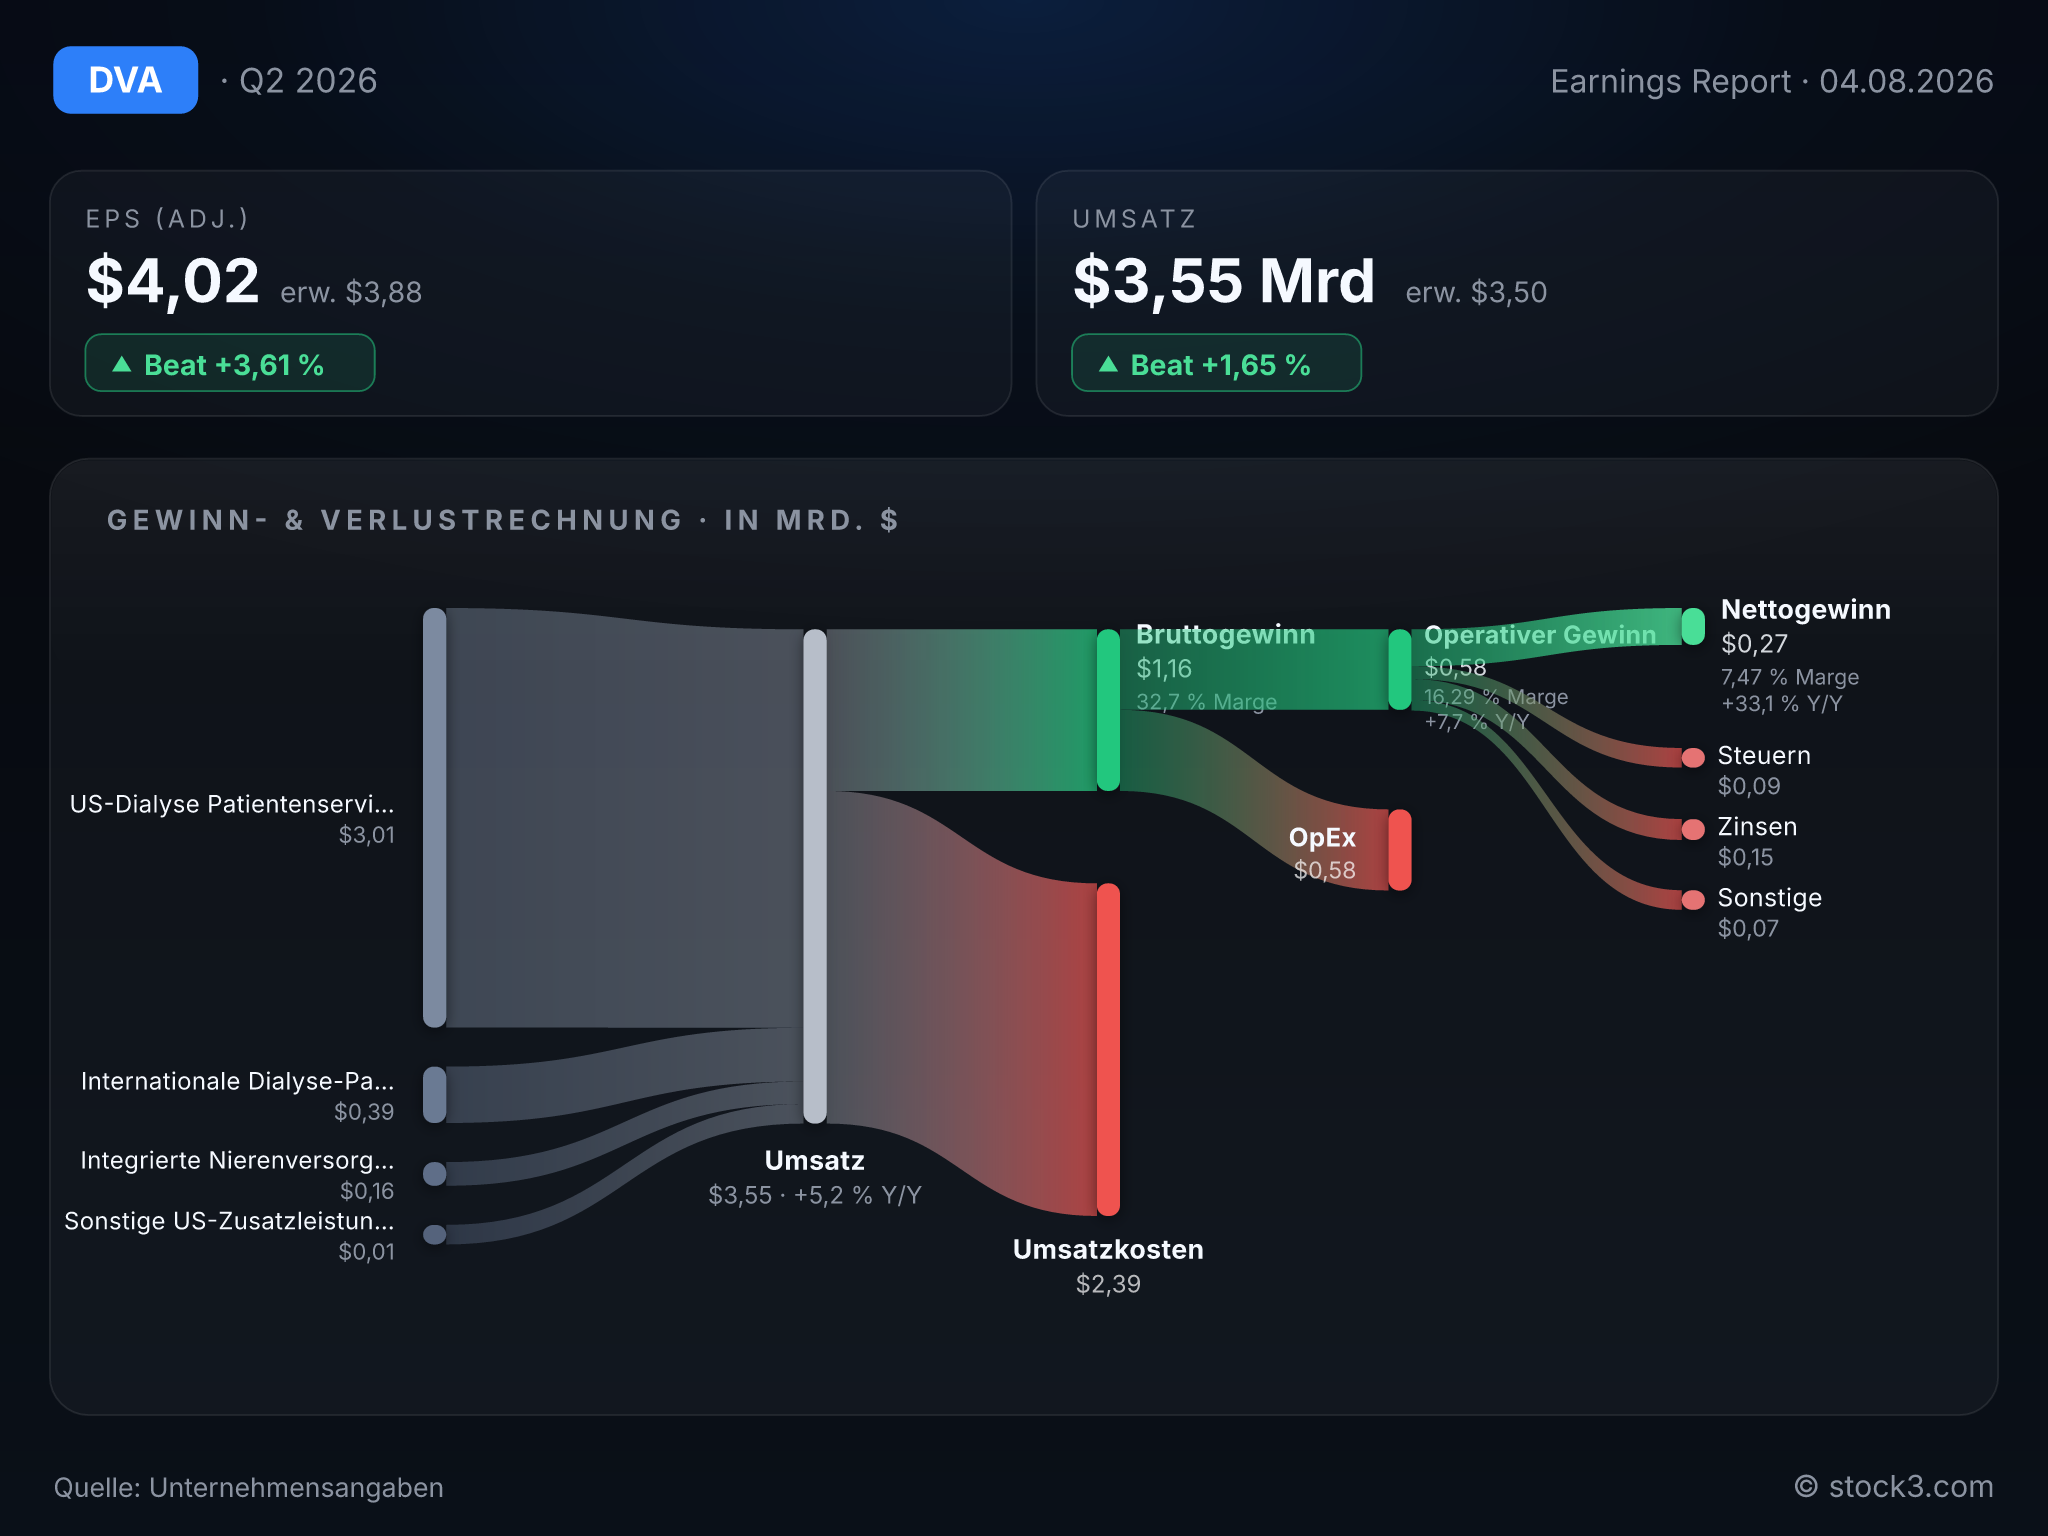Viewport: 2048px width, 1536px height.
Task: Select the $4,02 EPS value
Action: point(173,281)
